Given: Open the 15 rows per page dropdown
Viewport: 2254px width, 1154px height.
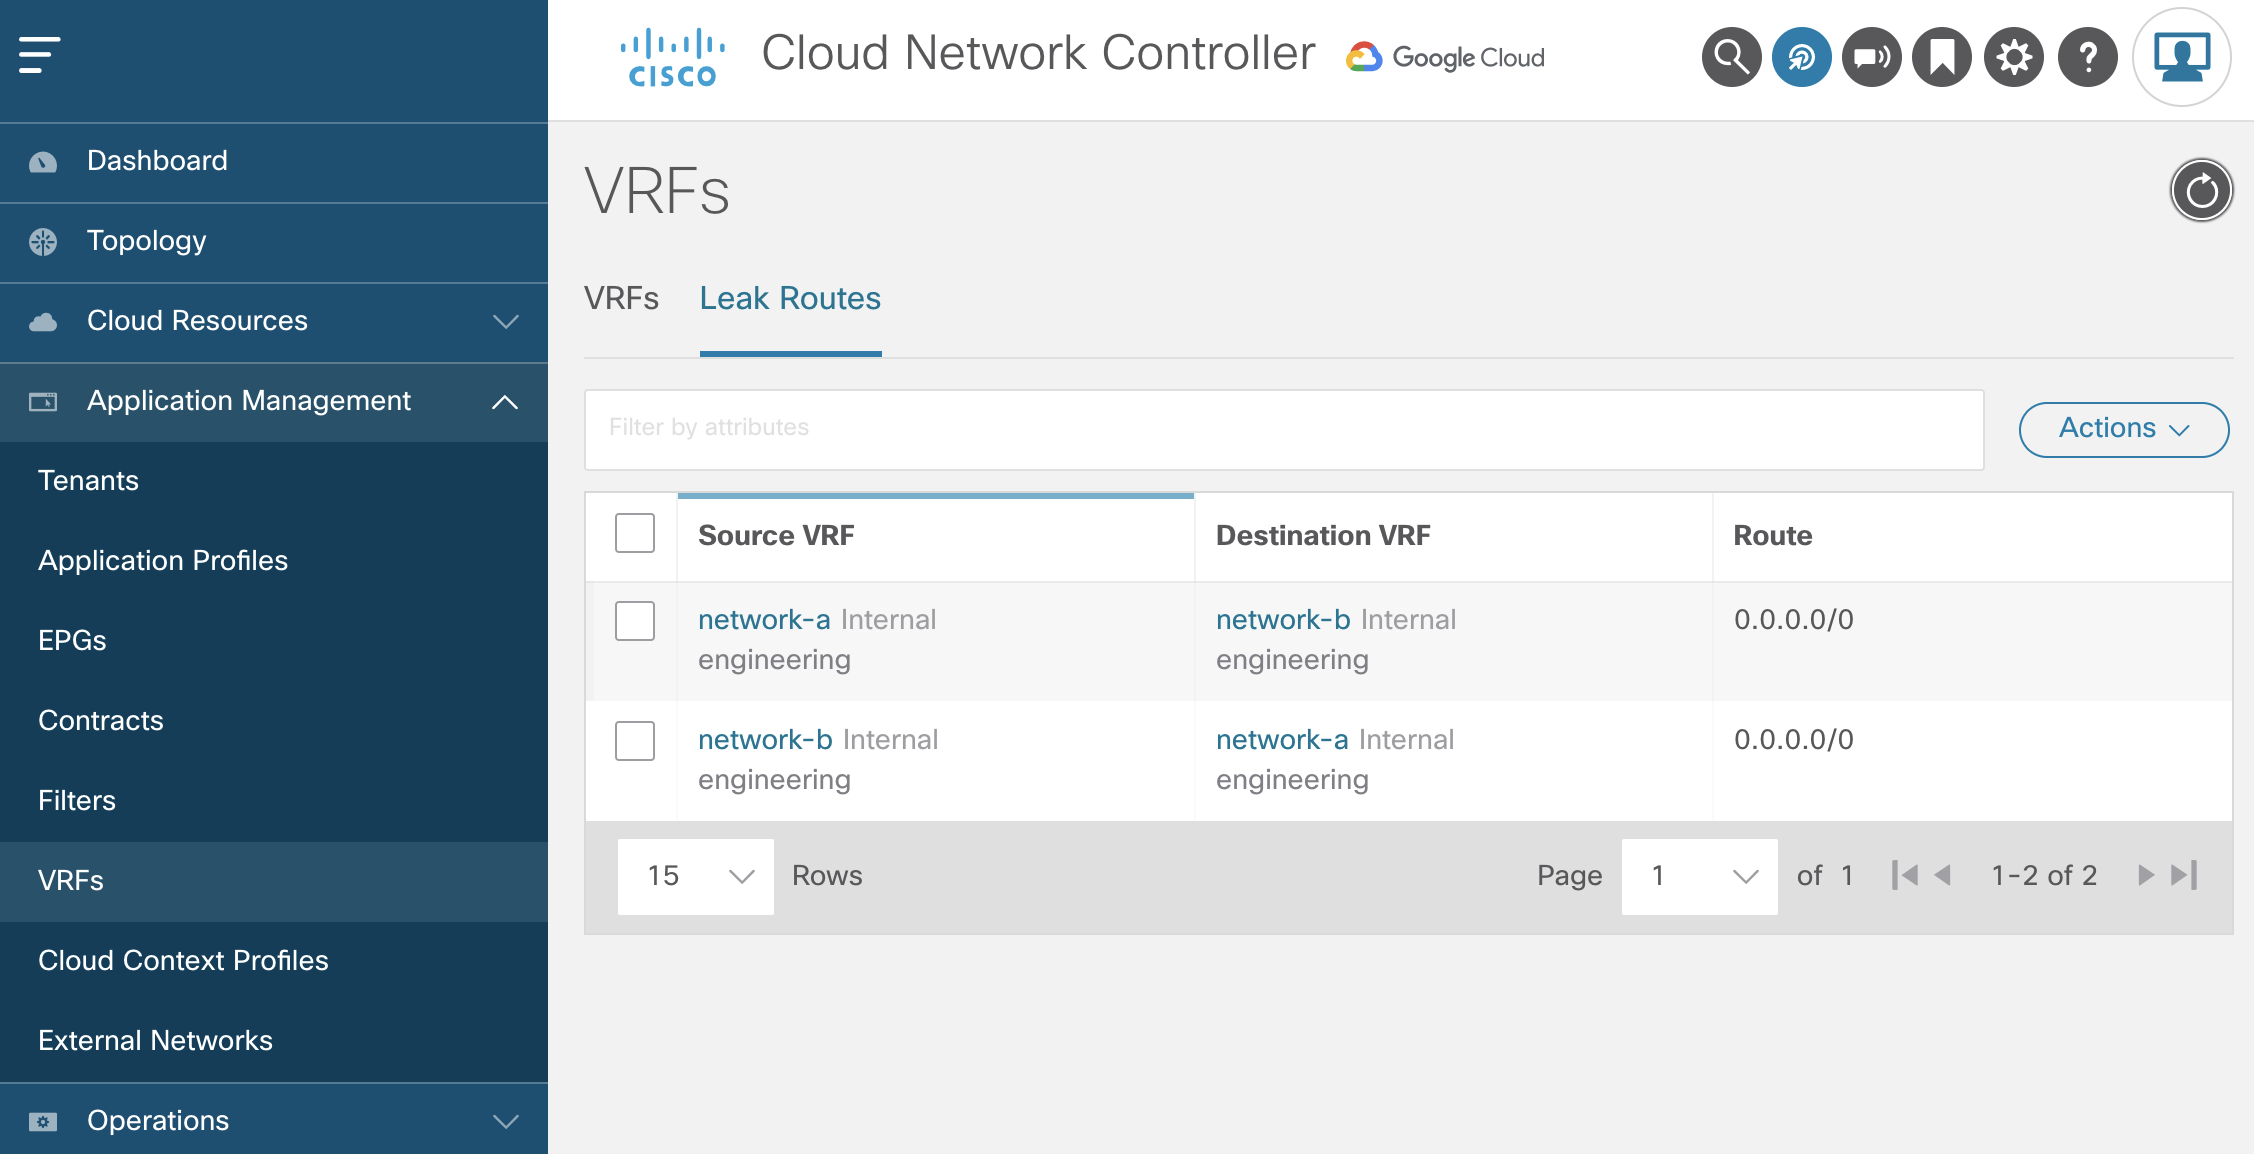Looking at the screenshot, I should [x=696, y=876].
